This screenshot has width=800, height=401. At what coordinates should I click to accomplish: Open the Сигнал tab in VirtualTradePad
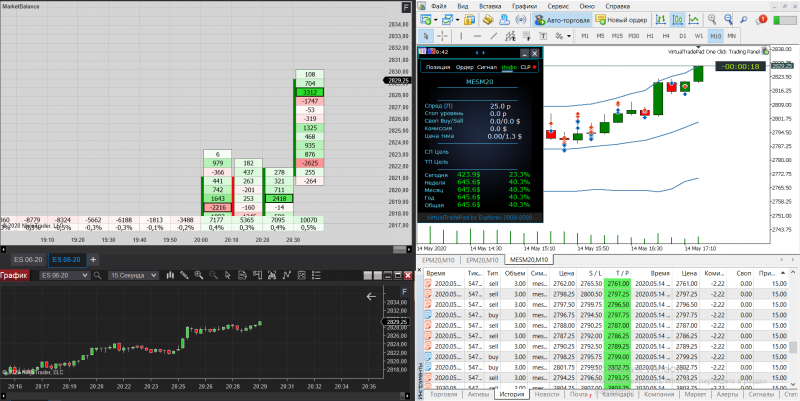click(487, 67)
